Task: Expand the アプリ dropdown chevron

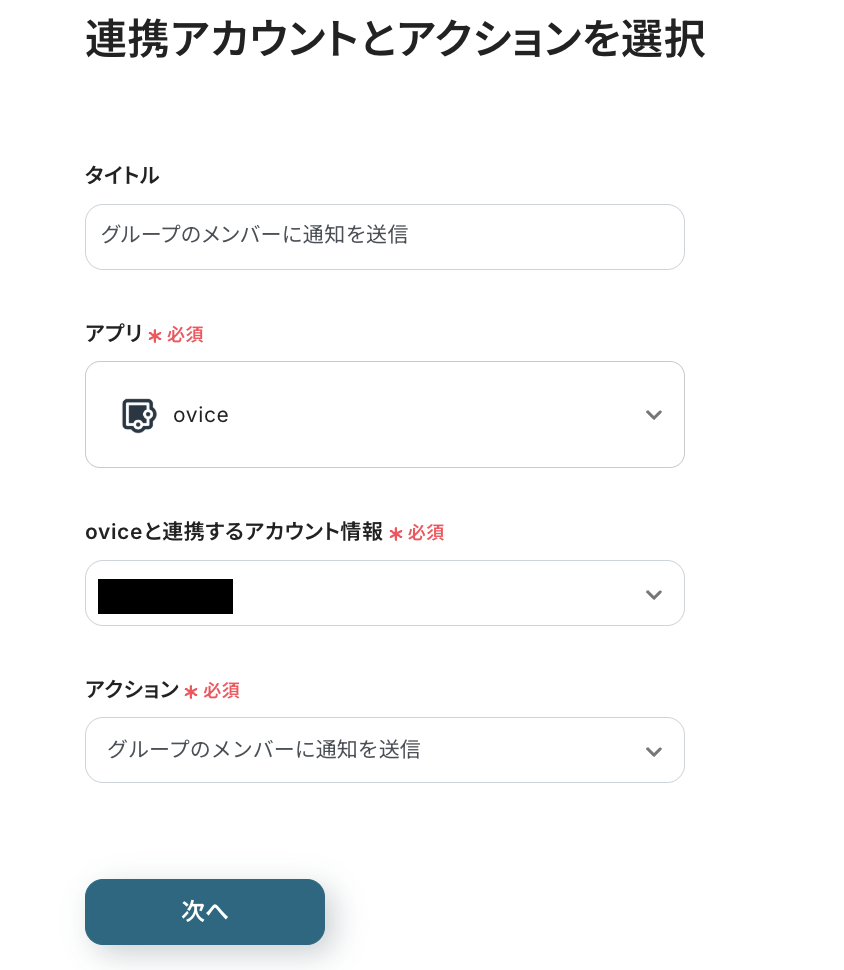Action: click(654, 415)
